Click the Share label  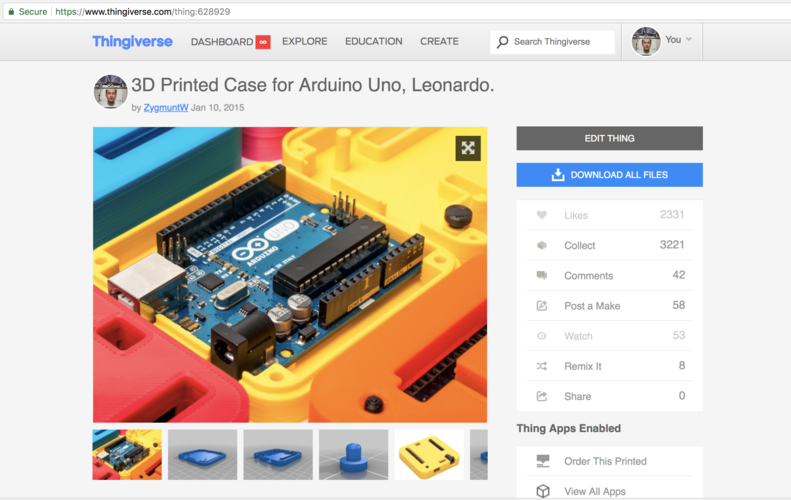[578, 397]
